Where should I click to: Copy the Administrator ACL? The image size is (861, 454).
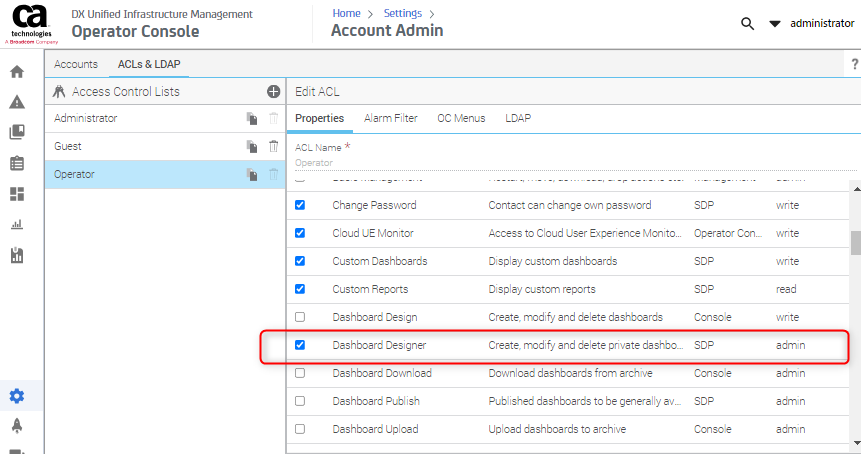coord(252,119)
